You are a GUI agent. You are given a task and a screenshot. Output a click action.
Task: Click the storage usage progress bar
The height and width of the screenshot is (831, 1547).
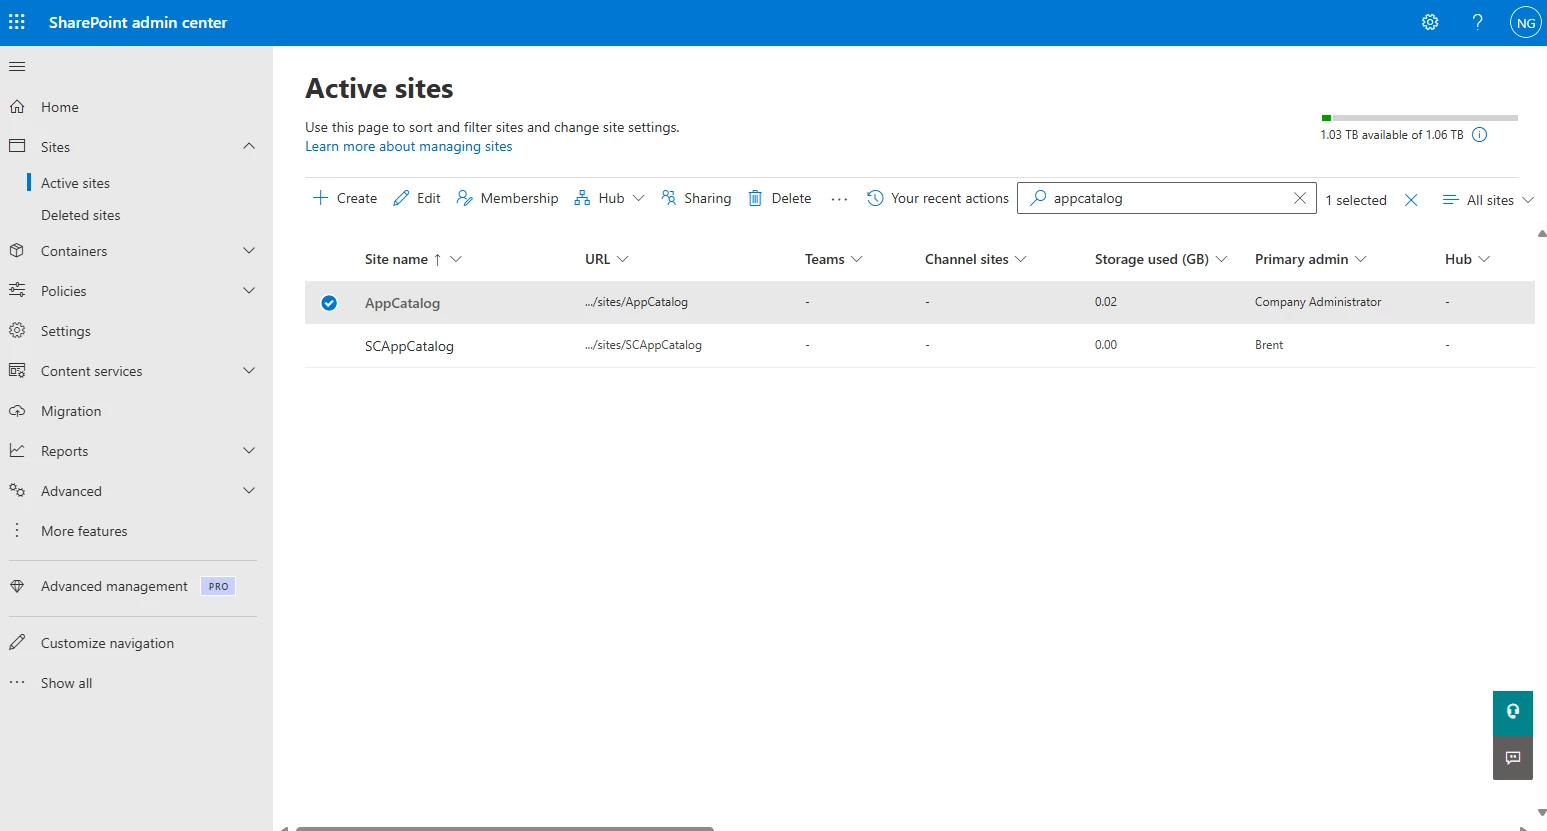pos(1419,117)
